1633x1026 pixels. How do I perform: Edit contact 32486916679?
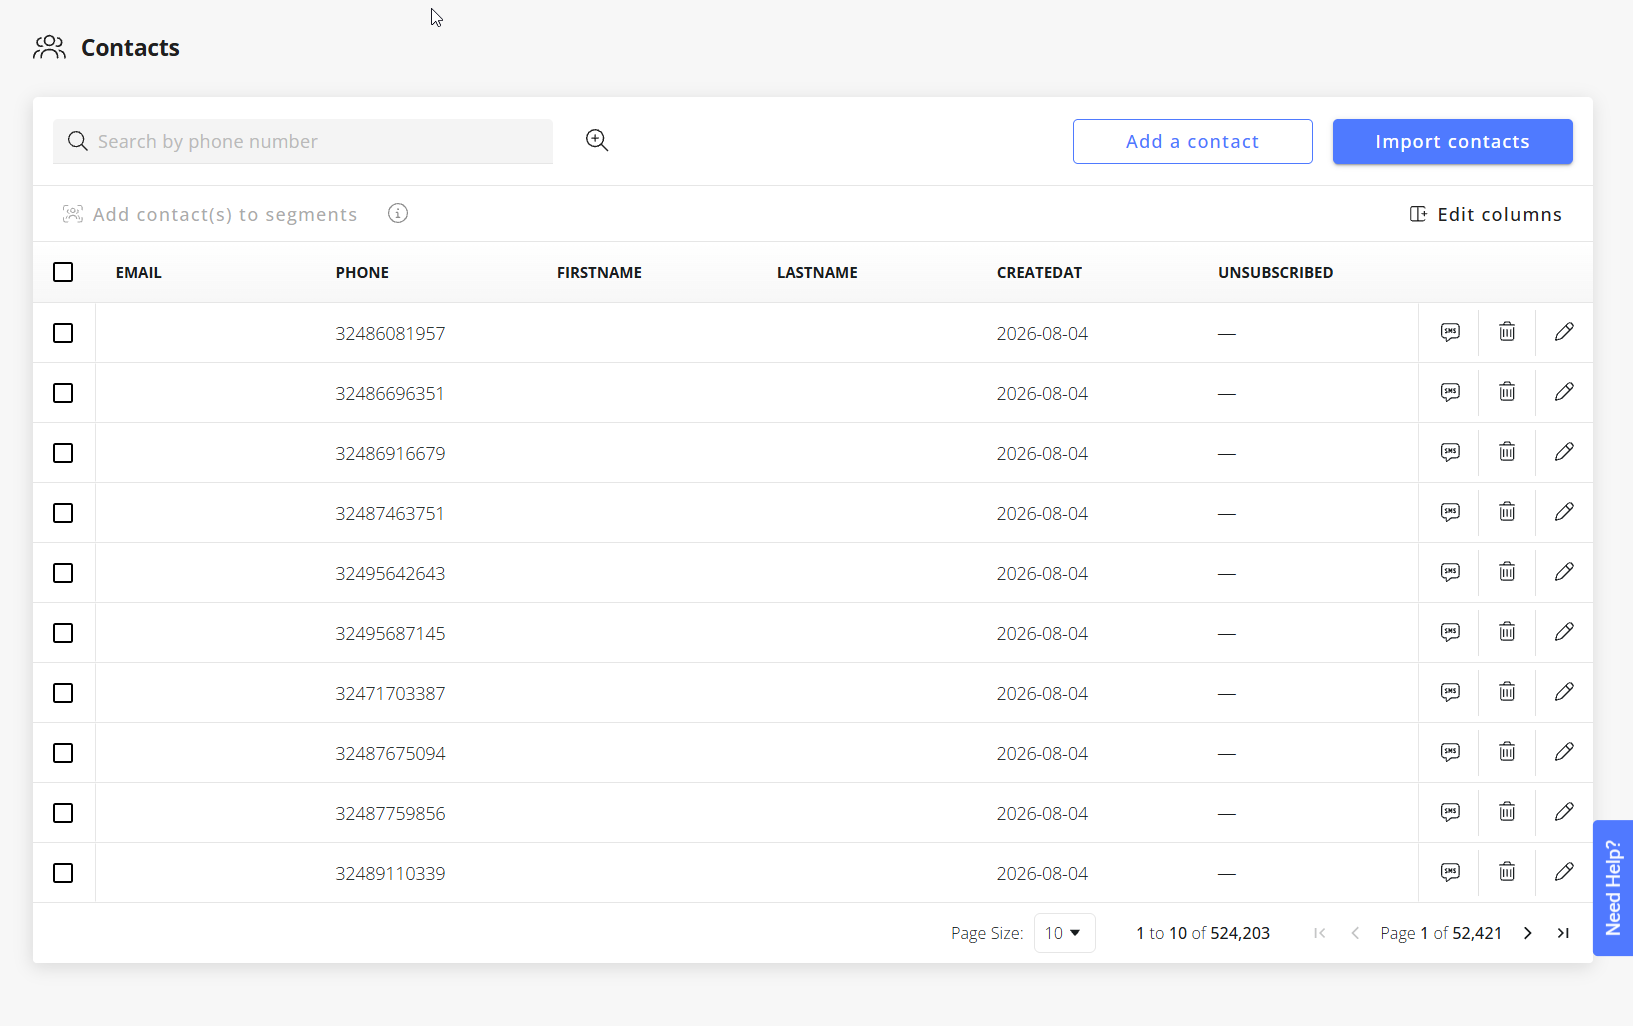(x=1564, y=452)
